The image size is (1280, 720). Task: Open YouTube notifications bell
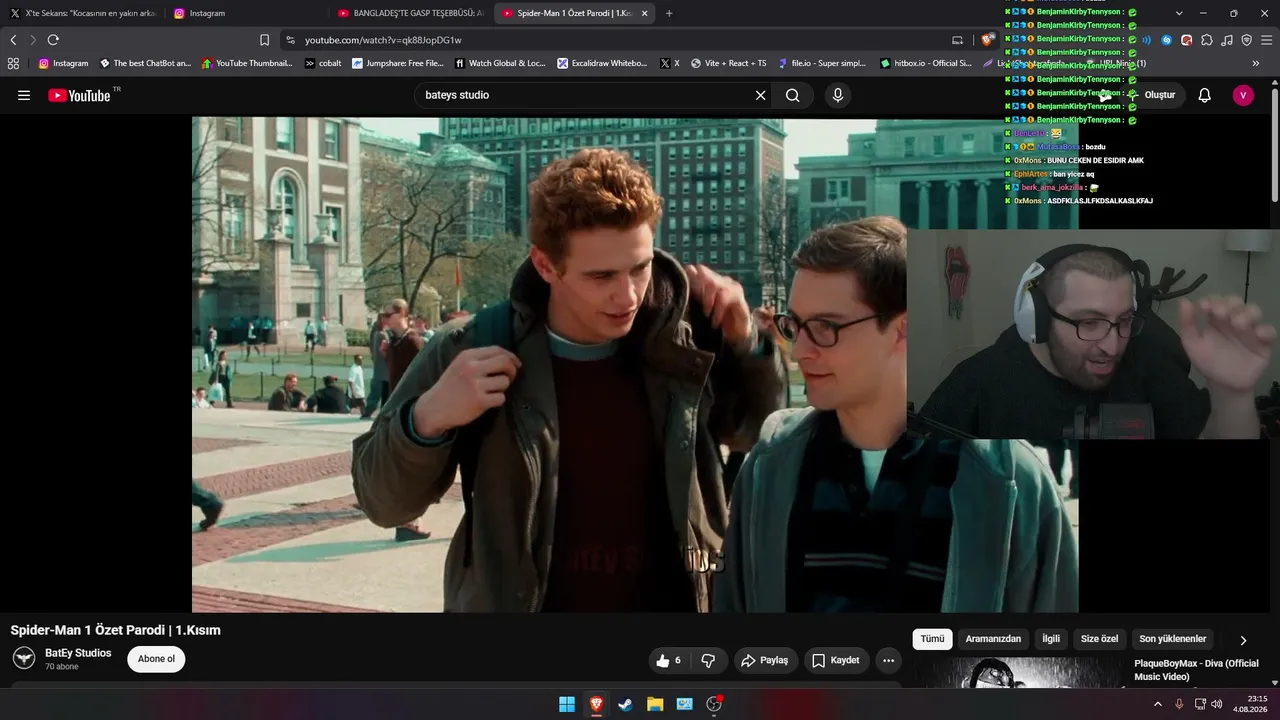(x=1205, y=95)
